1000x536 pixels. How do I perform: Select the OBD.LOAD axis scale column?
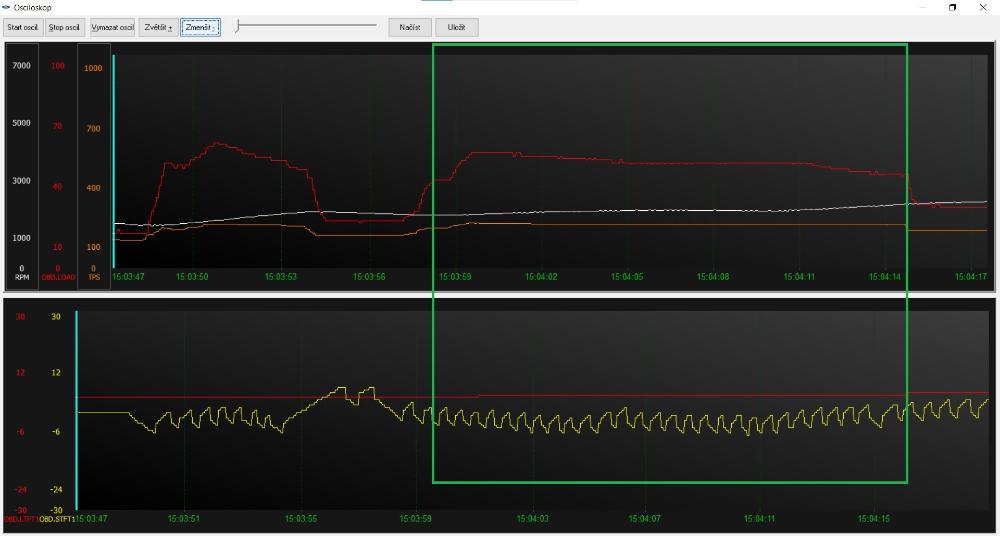pyautogui.click(x=58, y=165)
